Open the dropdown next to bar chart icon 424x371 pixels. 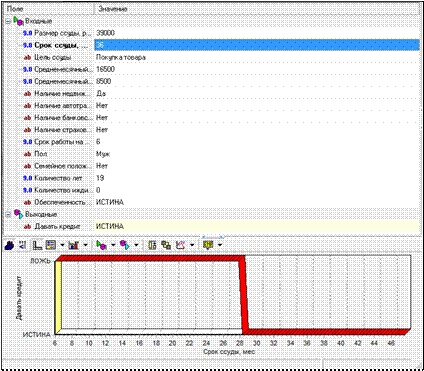[85, 245]
